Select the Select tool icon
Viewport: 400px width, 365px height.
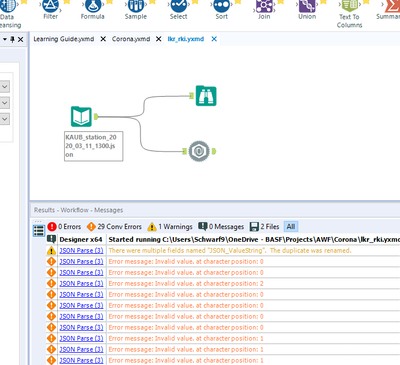point(179,5)
